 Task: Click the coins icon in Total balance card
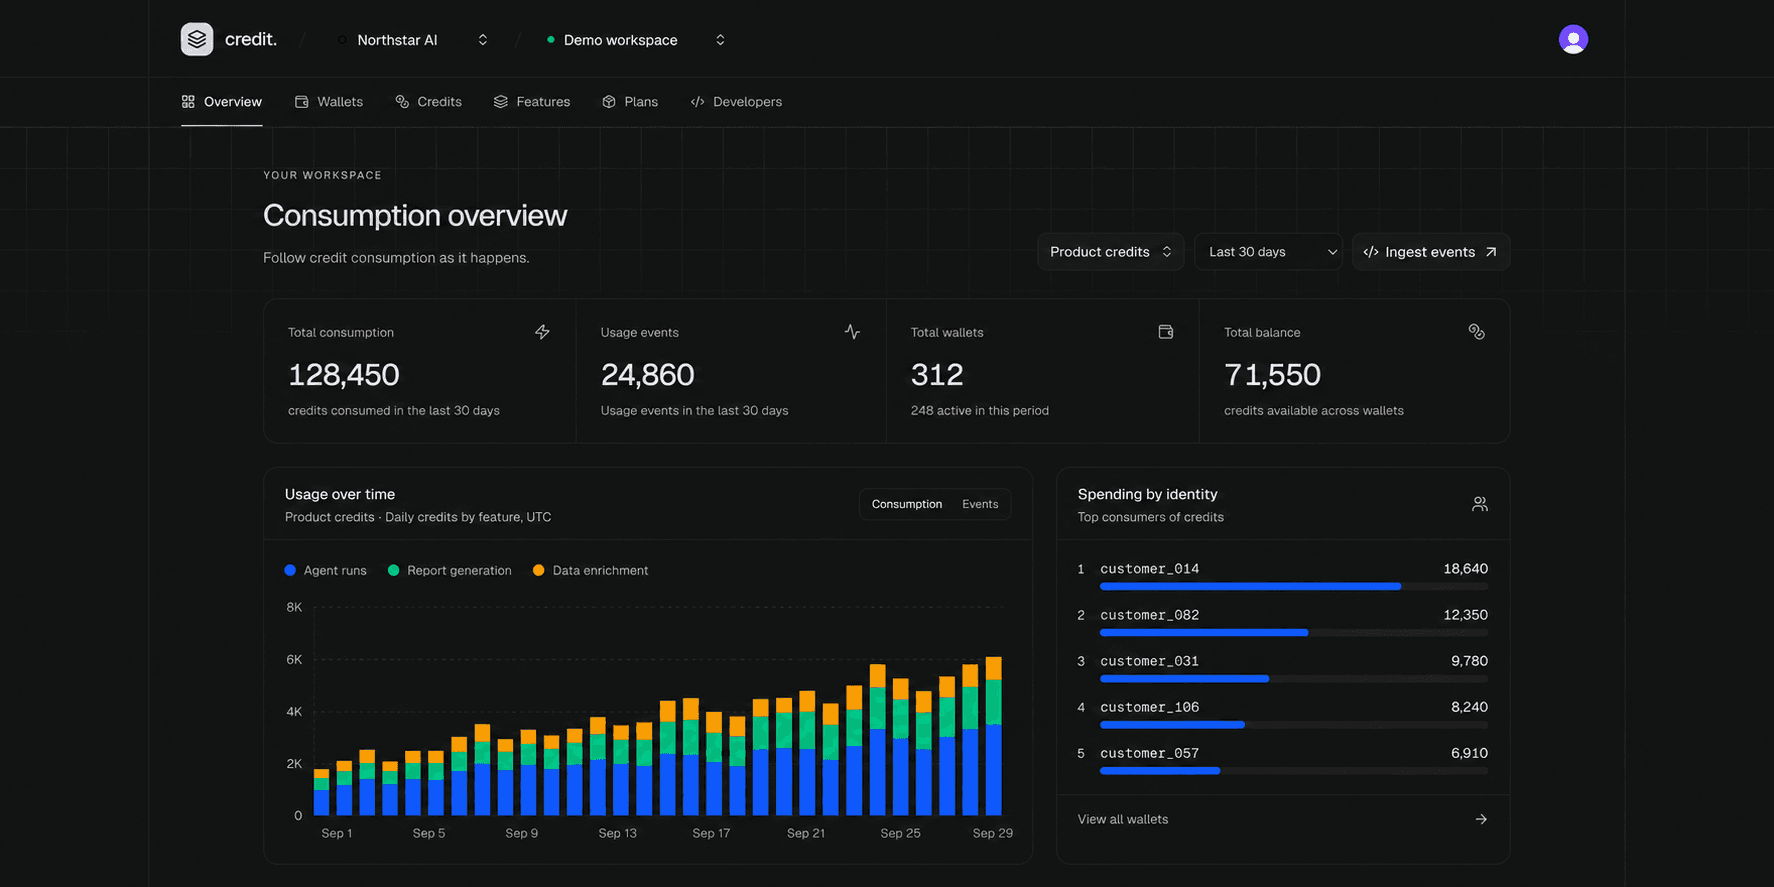point(1476,332)
